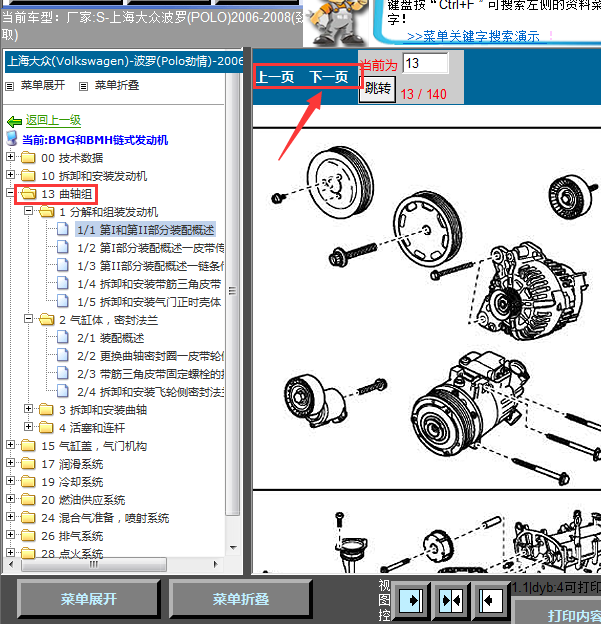Viewport: 601px width, 624px height.
Task: Click the page icon of 2/2 更换曲轴密封圈
Action: pyautogui.click(x=62, y=355)
